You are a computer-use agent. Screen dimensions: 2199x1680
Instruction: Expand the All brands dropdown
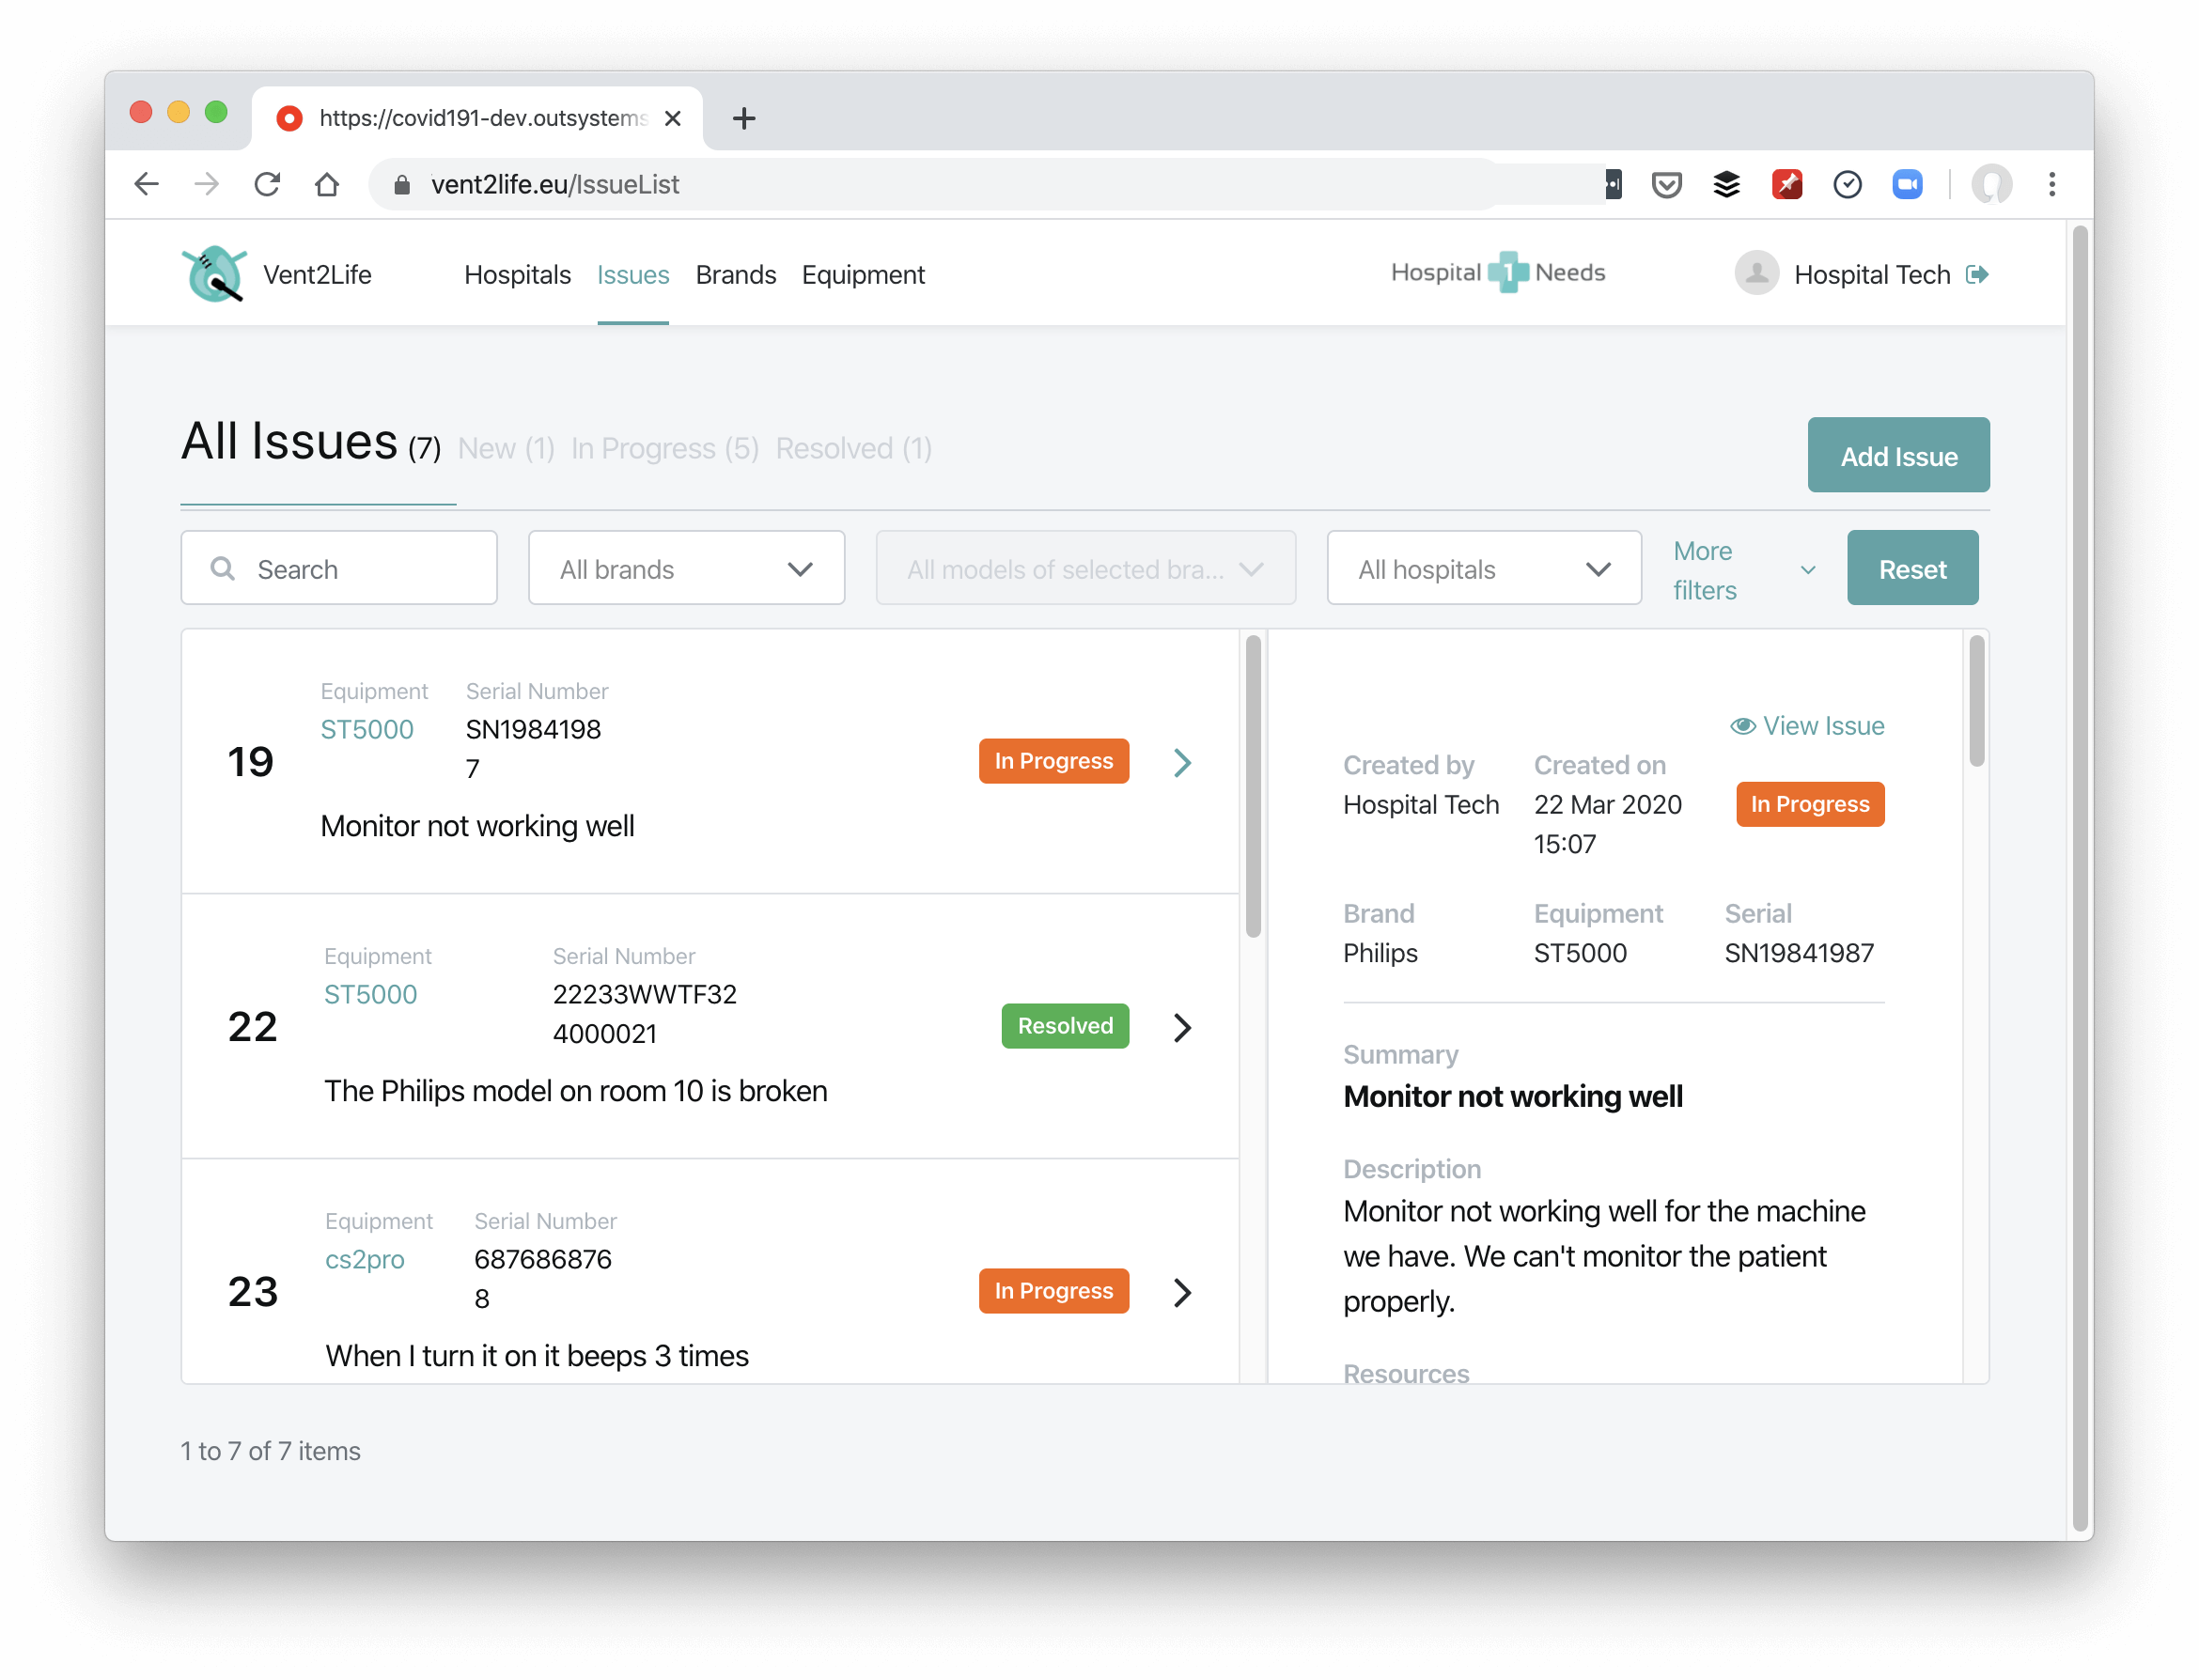[x=686, y=568]
